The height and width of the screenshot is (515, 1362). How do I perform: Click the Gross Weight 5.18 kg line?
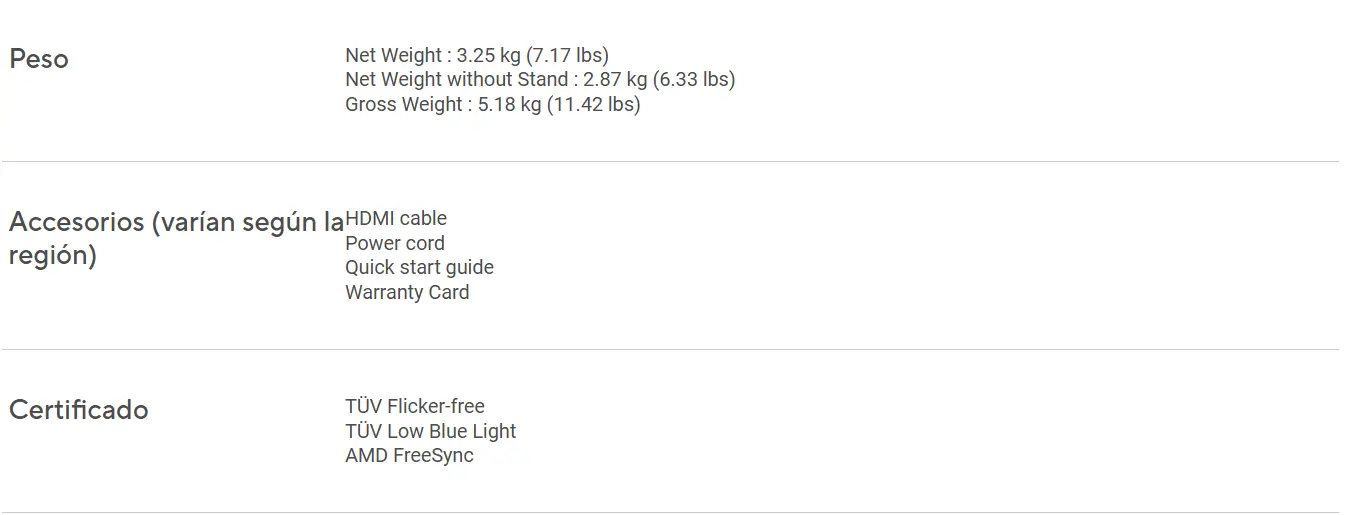(493, 104)
